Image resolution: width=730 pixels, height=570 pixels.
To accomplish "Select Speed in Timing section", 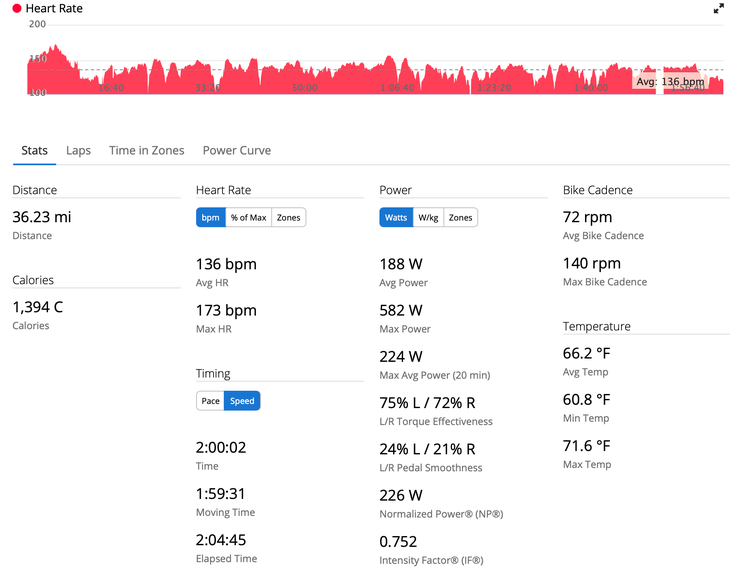I will pyautogui.click(x=242, y=401).
